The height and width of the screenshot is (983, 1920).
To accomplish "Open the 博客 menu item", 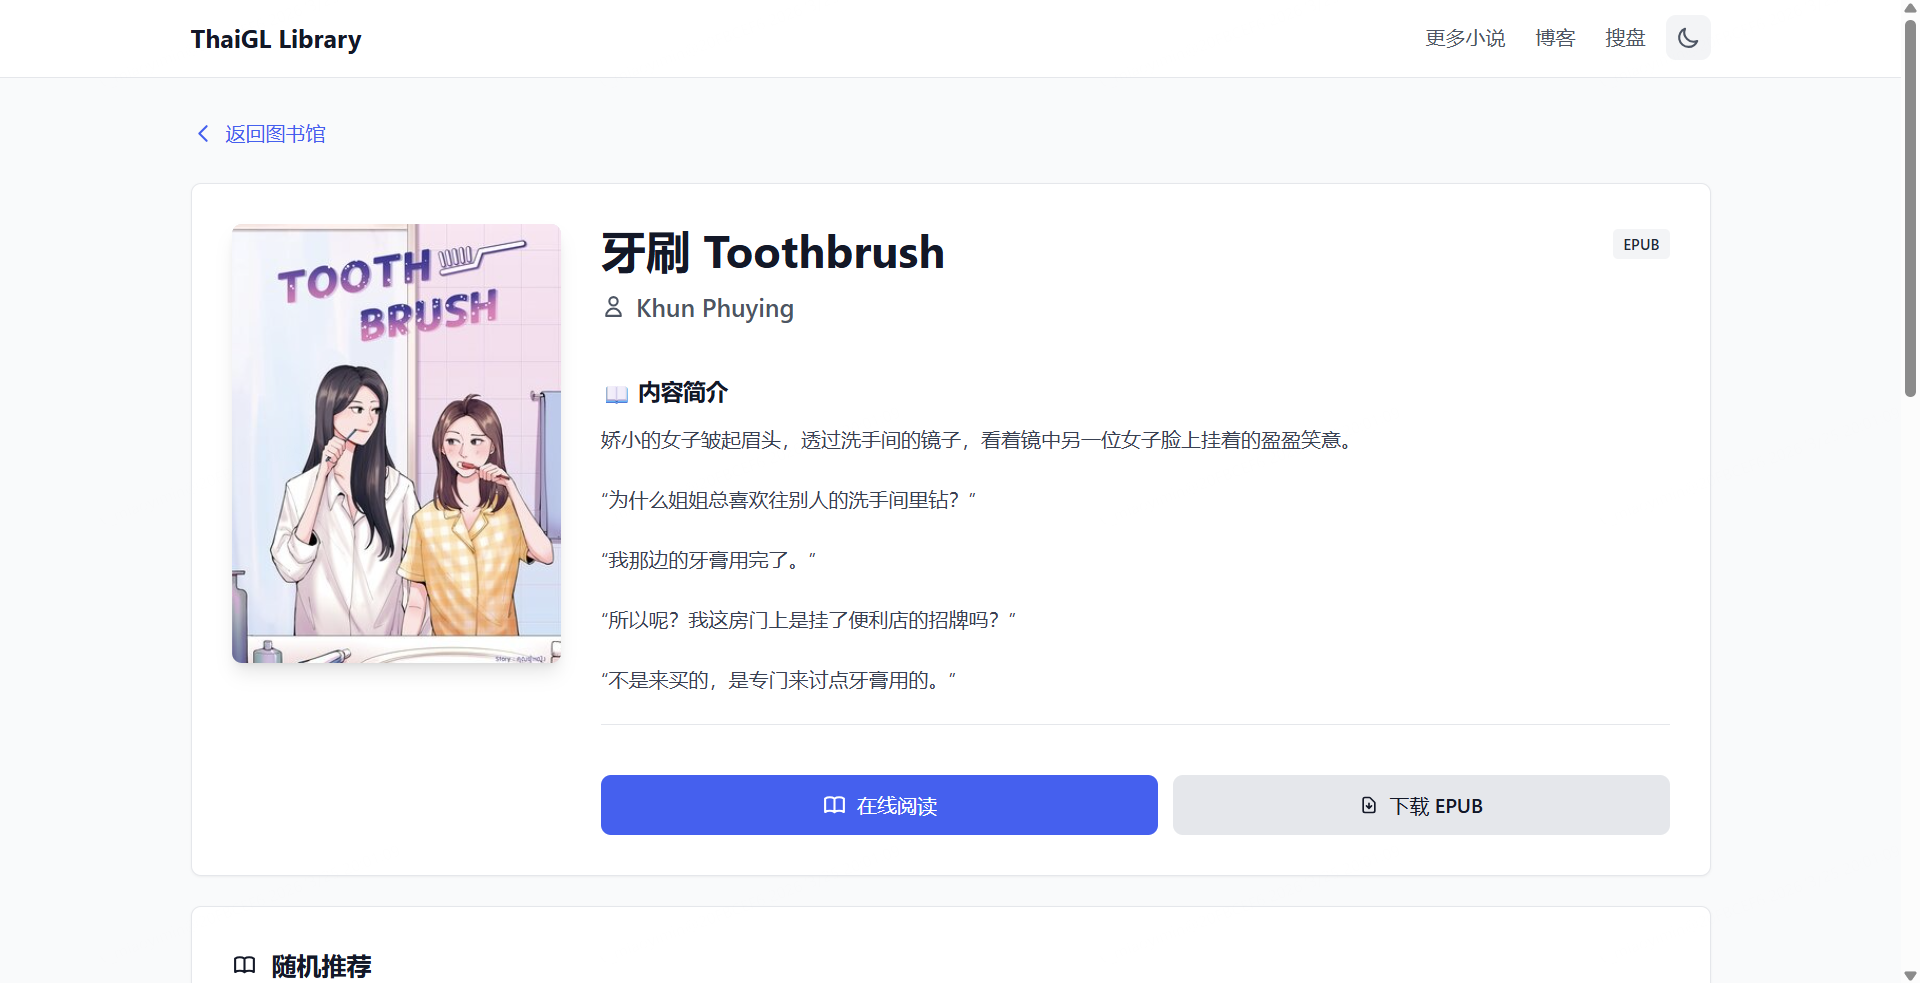I will tap(1555, 38).
